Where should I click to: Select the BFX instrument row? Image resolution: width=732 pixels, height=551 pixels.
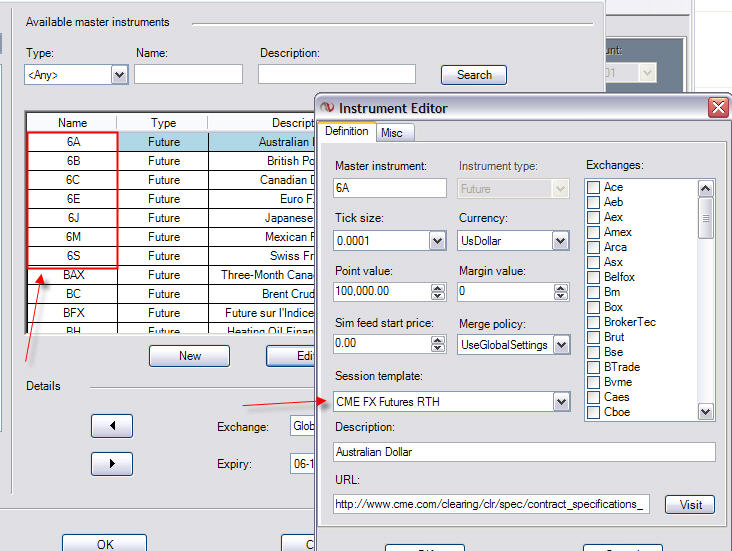pos(172,313)
